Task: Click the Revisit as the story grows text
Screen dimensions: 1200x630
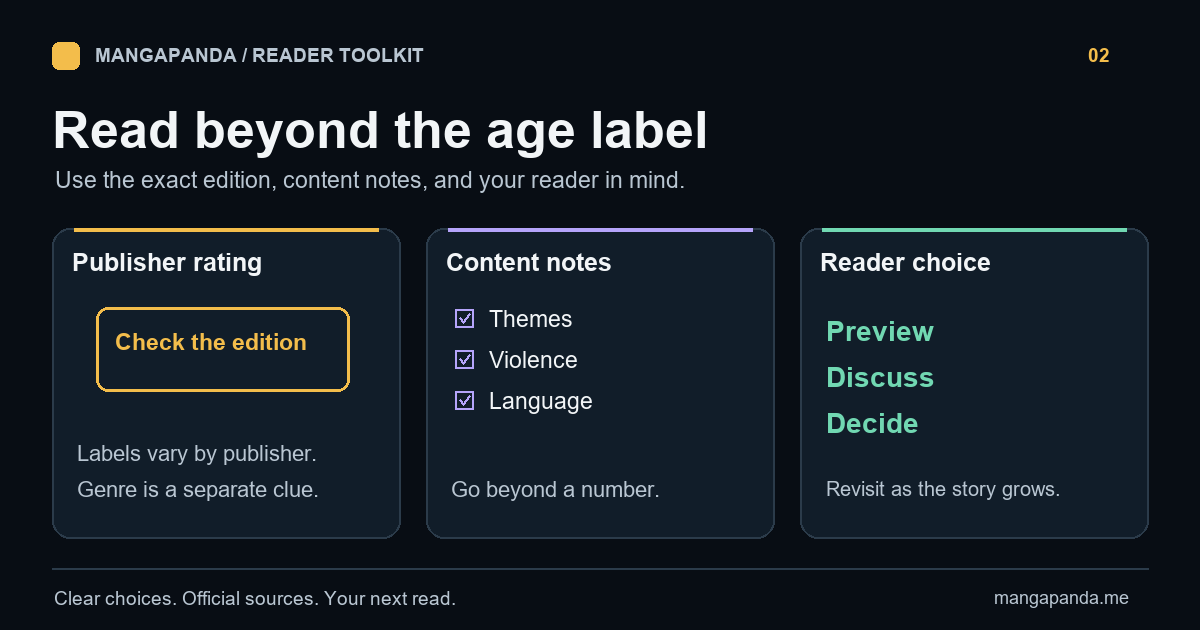Action: click(943, 490)
